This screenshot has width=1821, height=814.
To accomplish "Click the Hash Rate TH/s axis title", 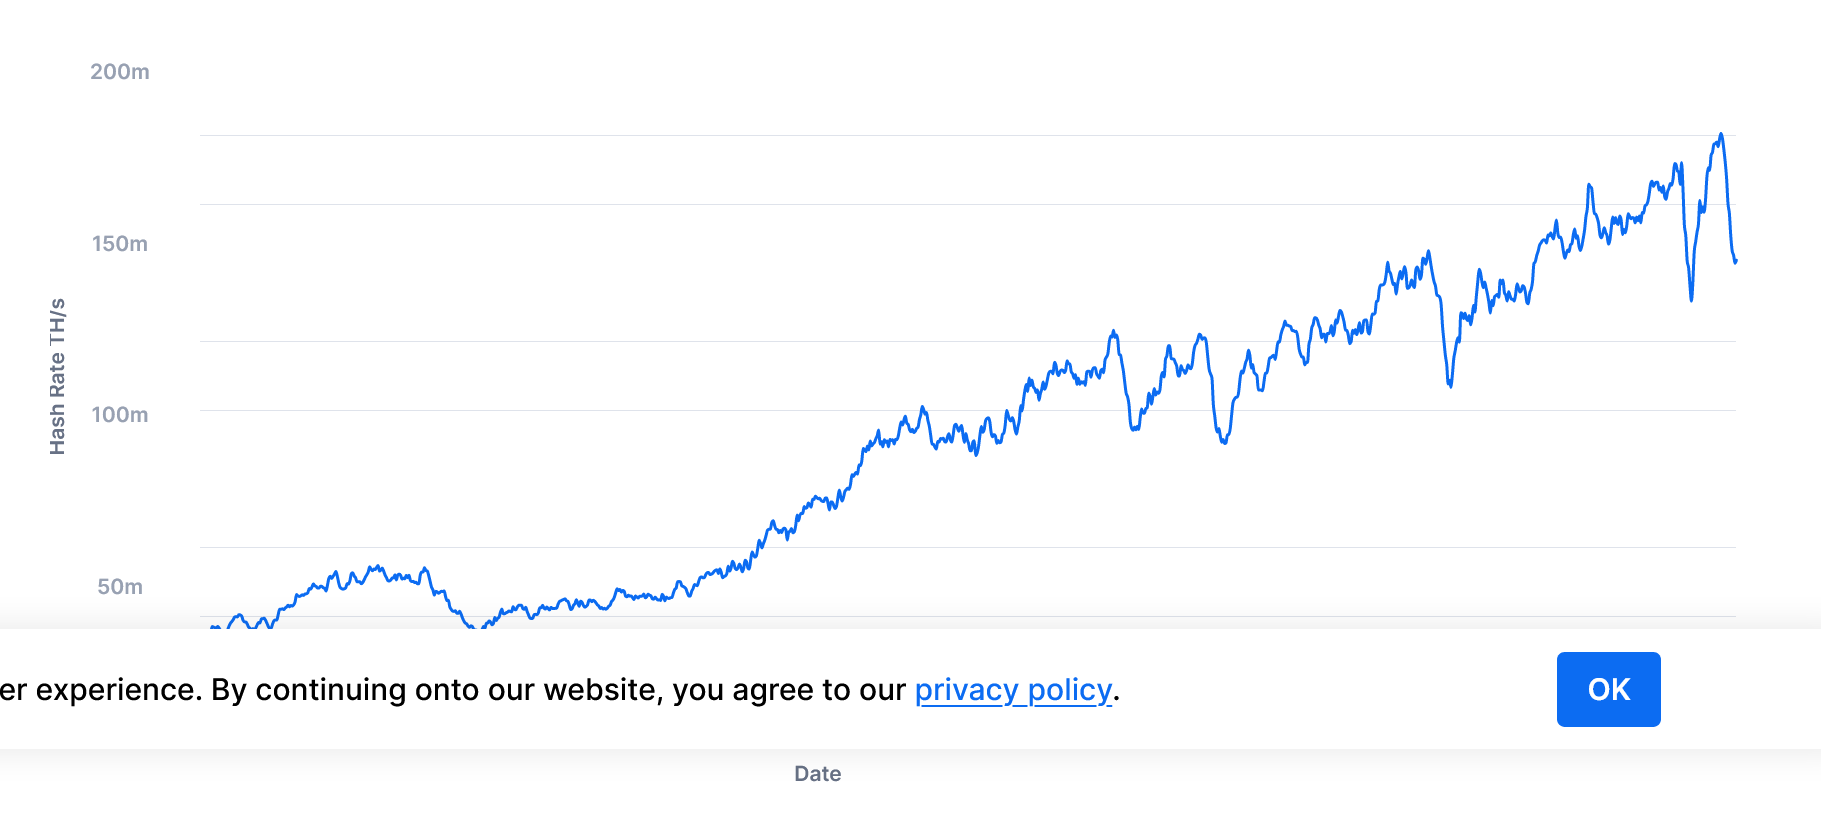I will (x=58, y=376).
